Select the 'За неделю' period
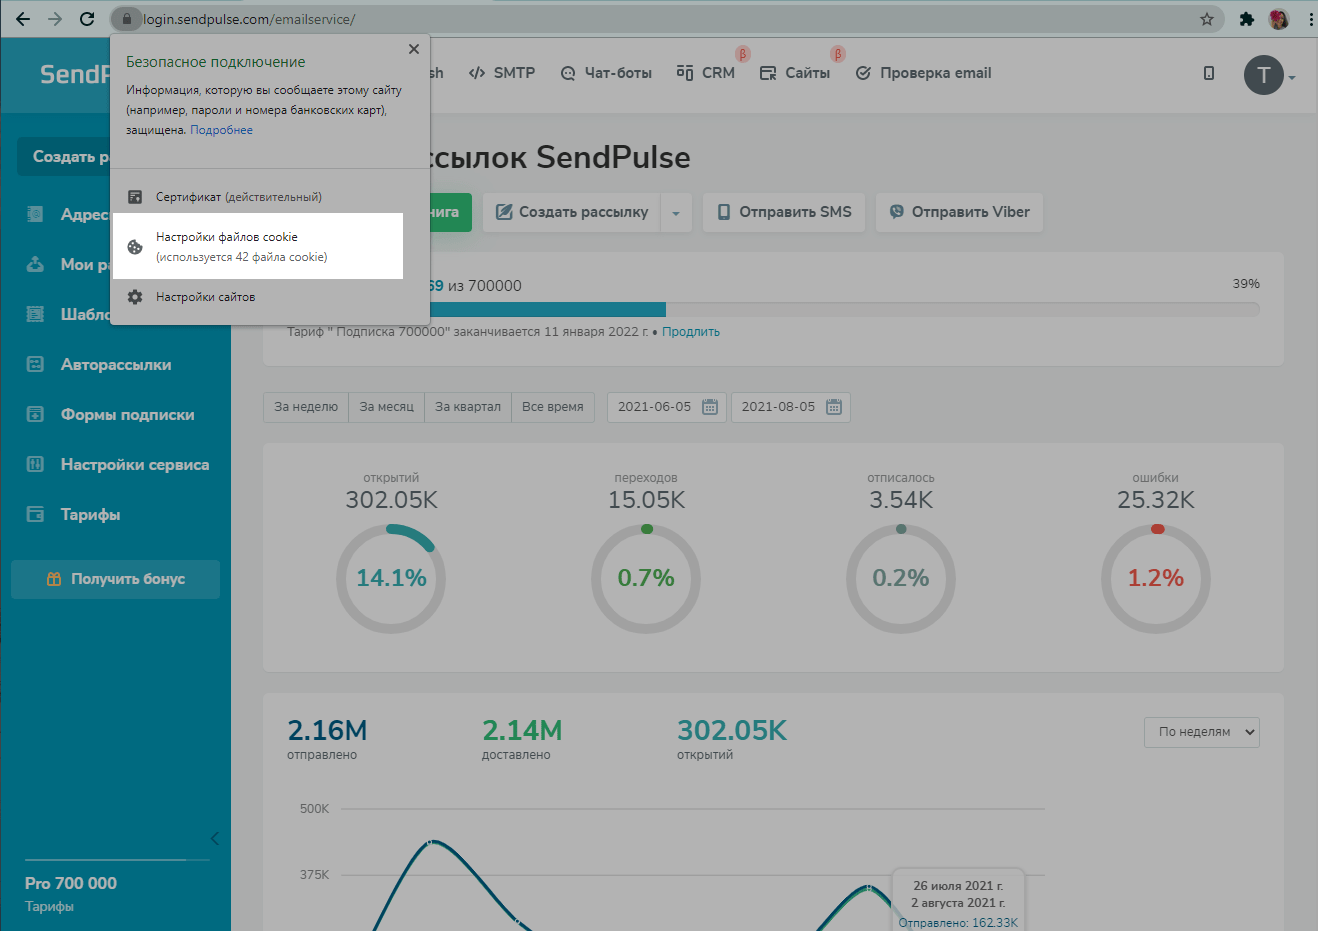Screen dimensions: 1318x931 pos(306,407)
